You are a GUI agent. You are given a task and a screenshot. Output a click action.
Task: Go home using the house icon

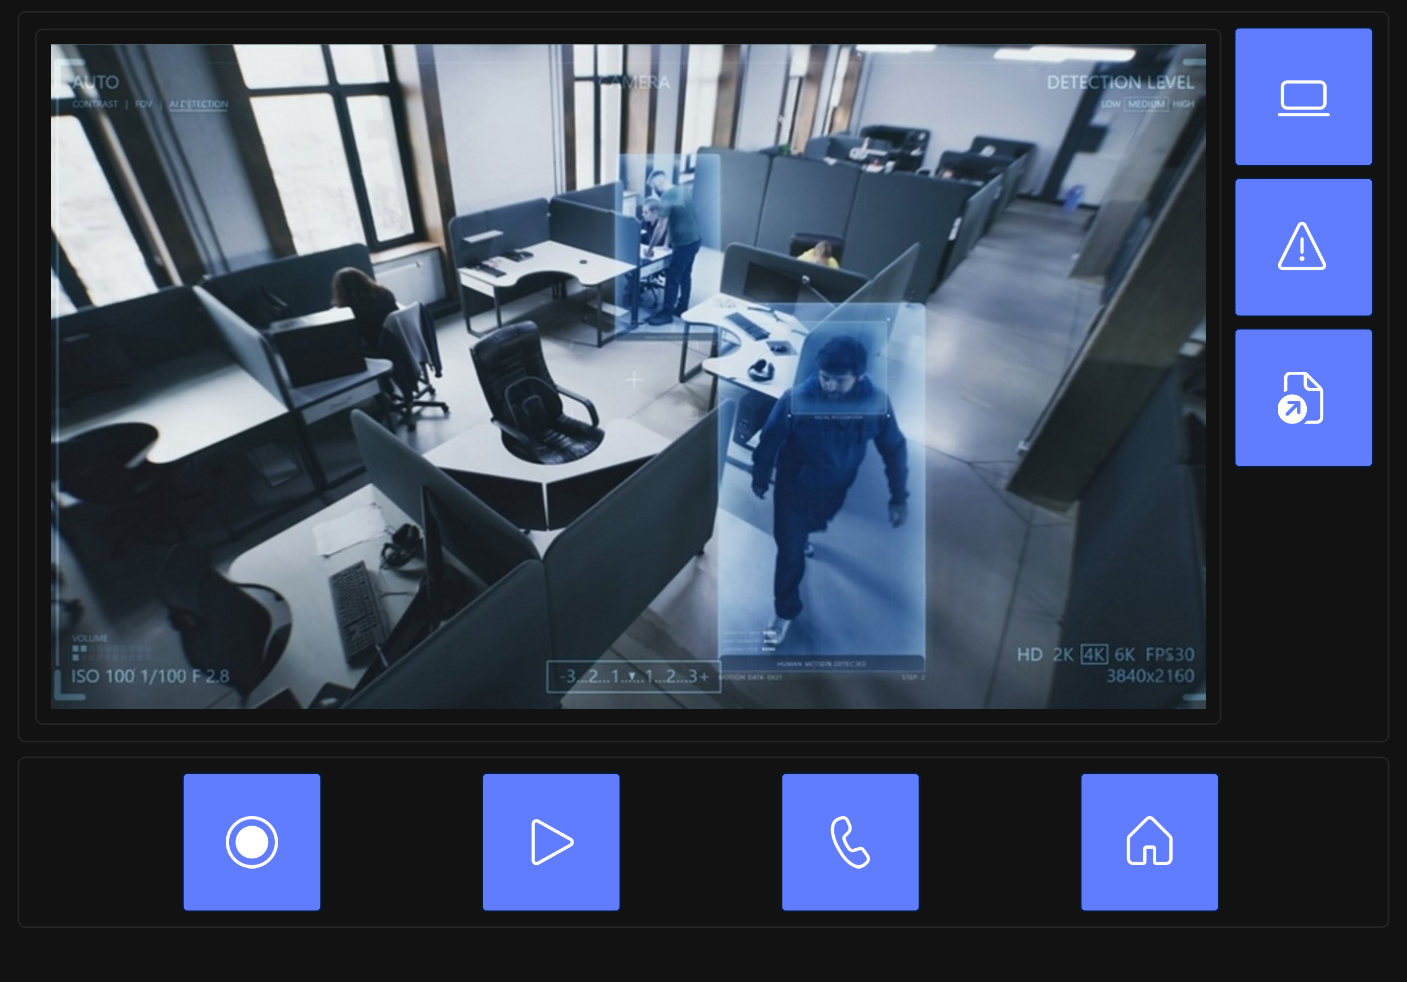pos(1149,842)
